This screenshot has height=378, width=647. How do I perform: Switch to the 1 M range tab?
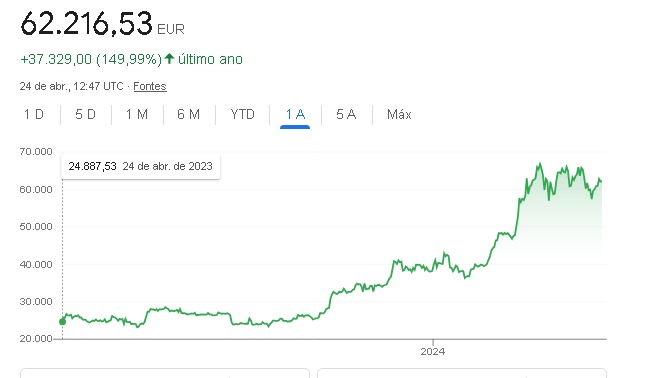coord(137,114)
